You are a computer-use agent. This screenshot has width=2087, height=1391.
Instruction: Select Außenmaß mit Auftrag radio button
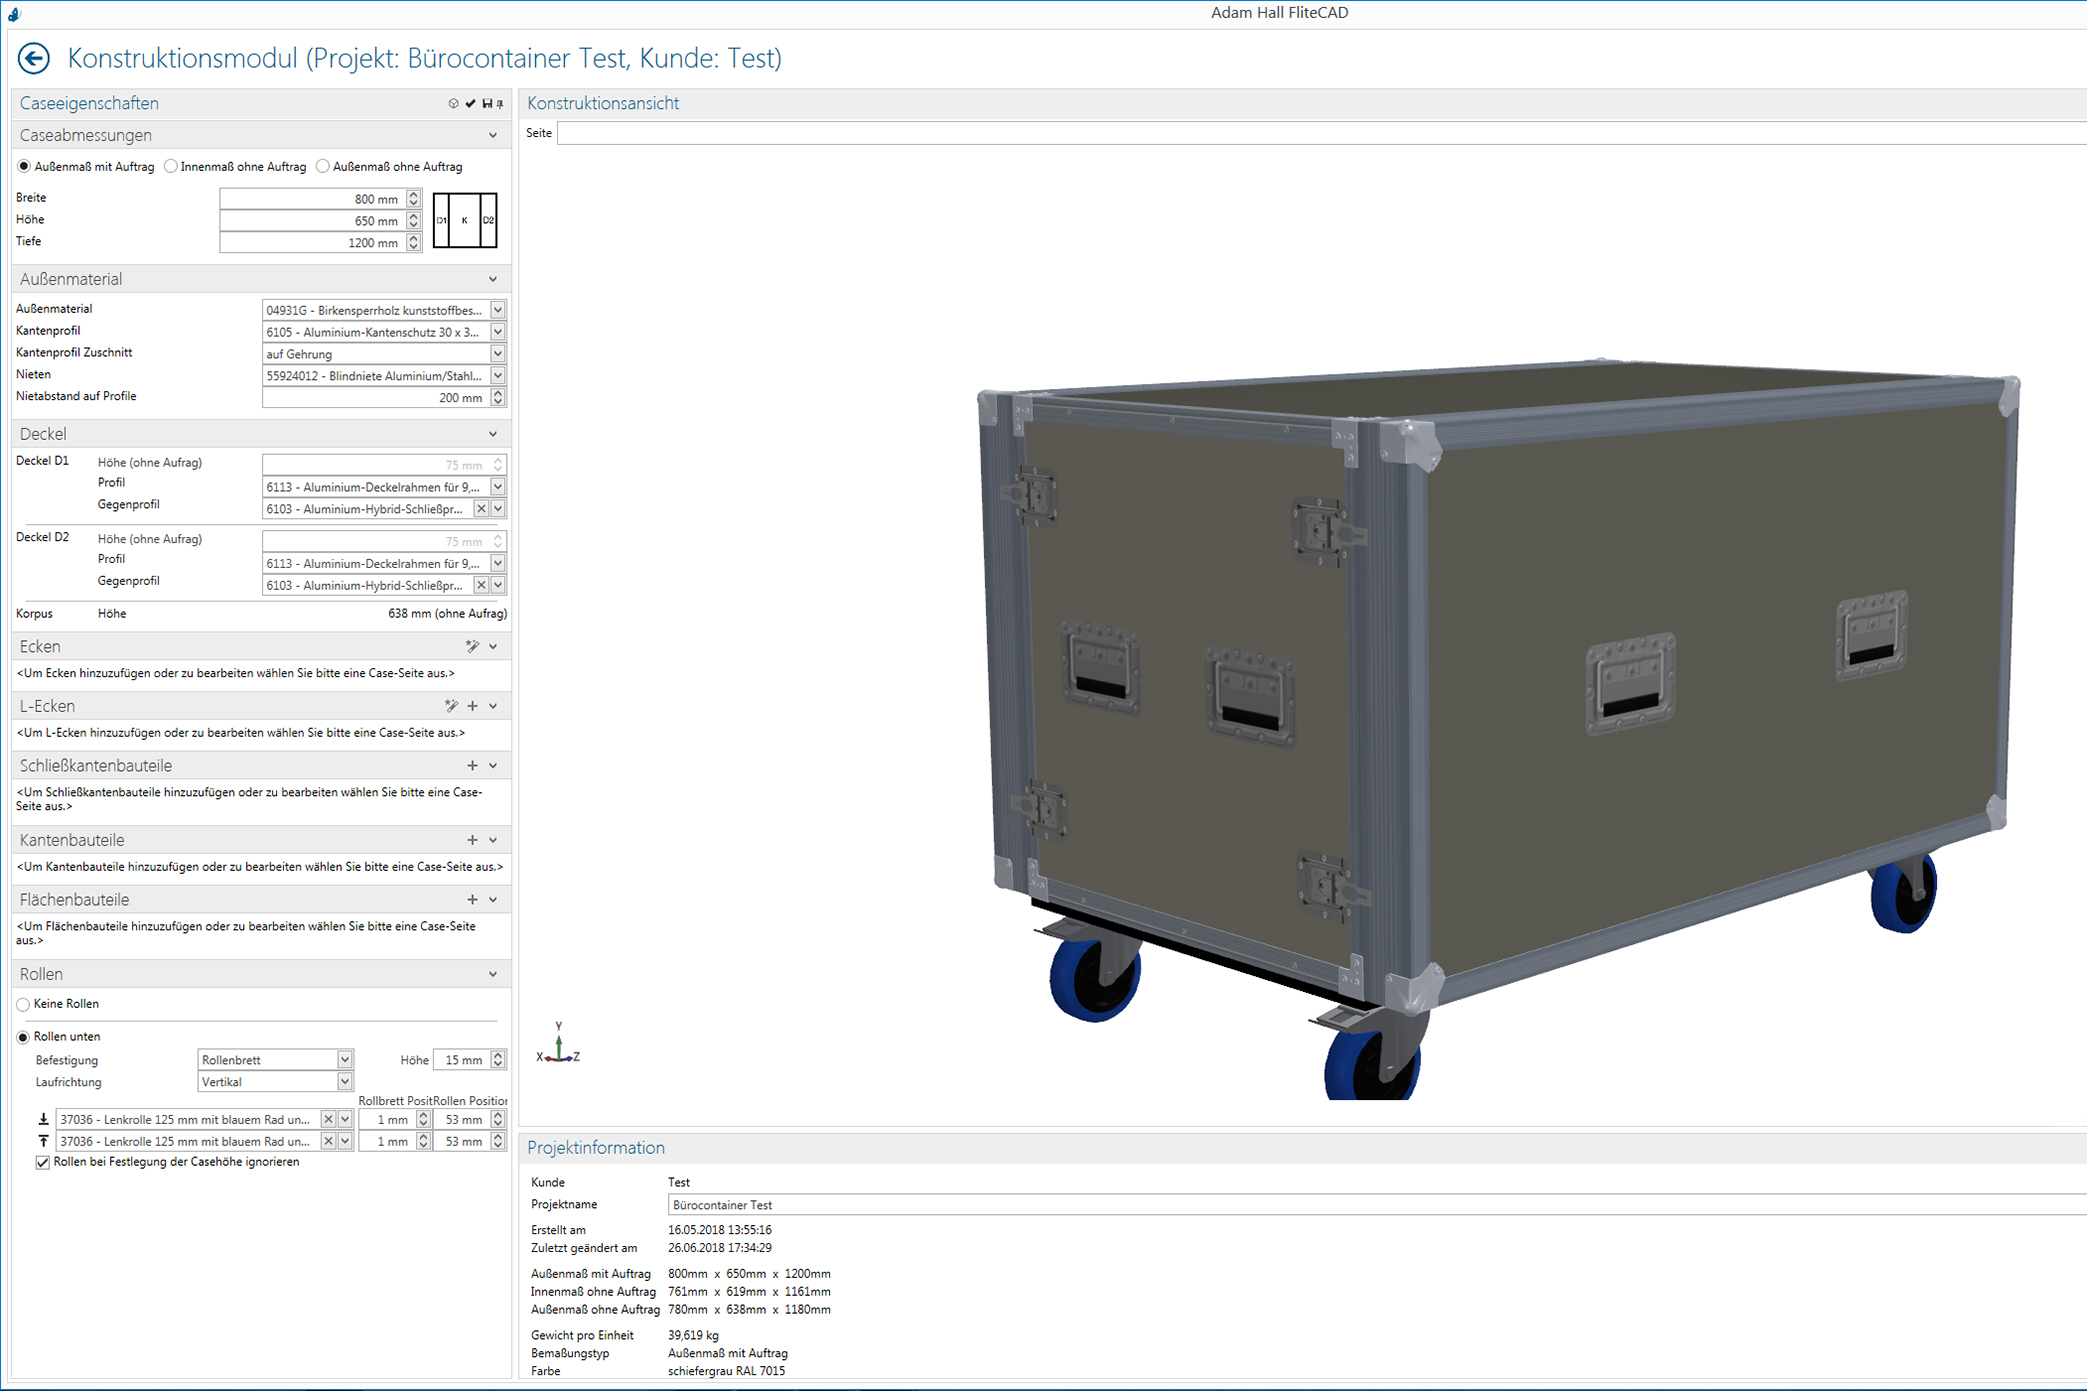point(24,167)
